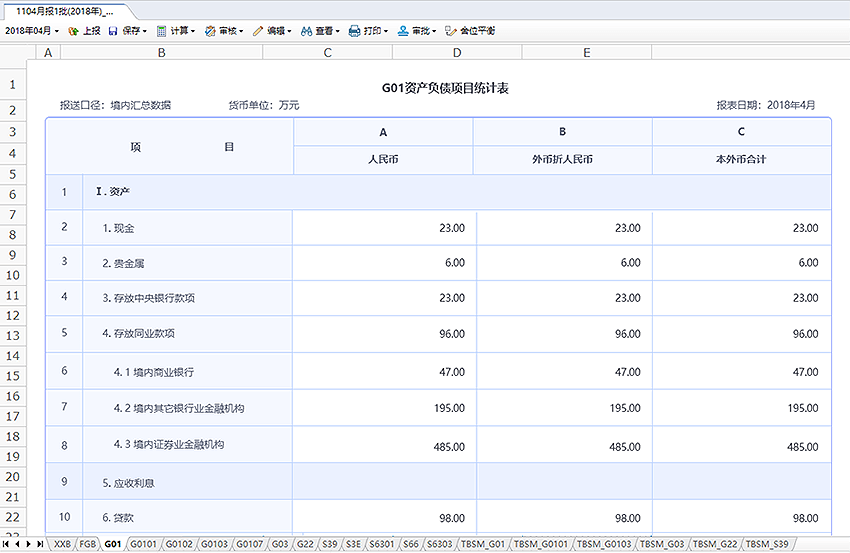Click the 打印 printer icon
850x553 pixels.
coord(354,31)
